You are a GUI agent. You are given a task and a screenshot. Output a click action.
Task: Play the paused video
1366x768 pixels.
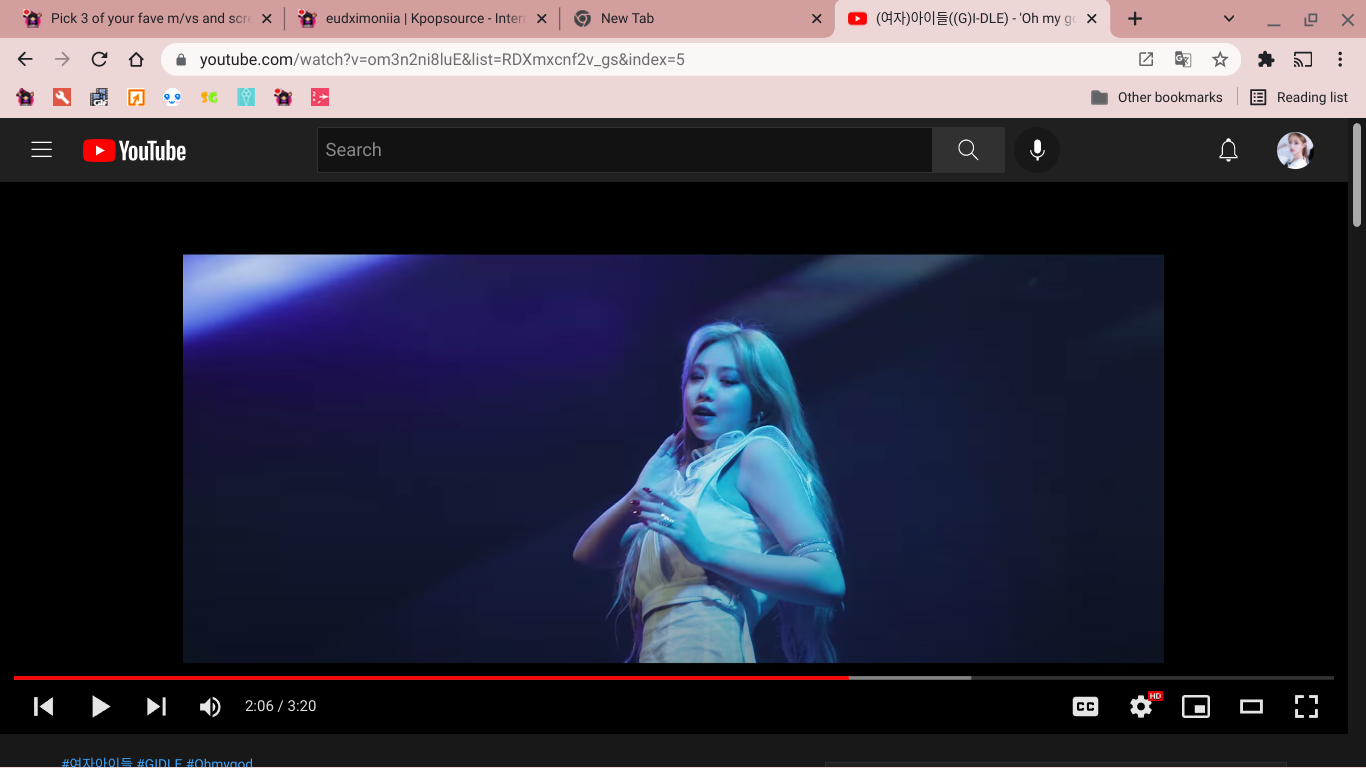click(100, 706)
